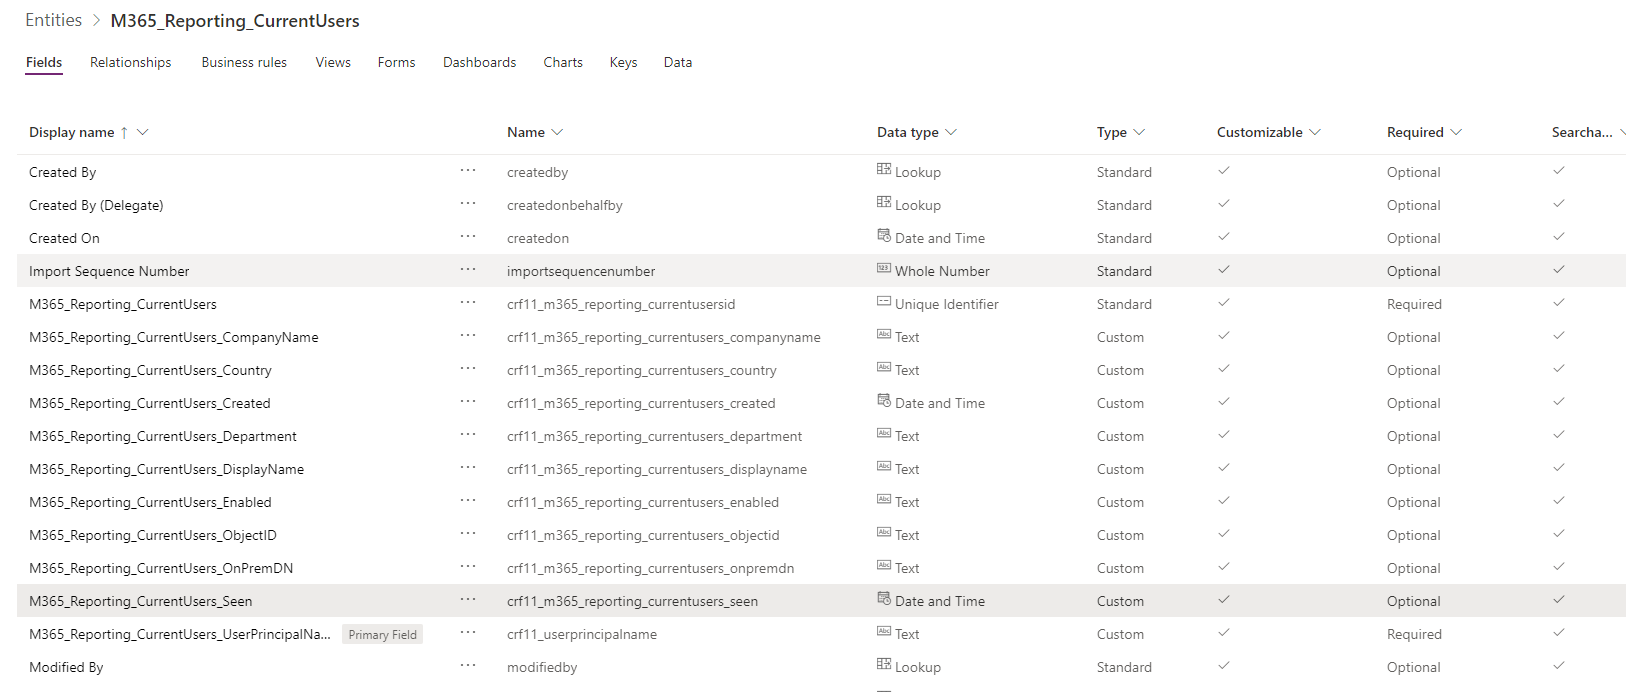Viewport: 1626px width, 692px height.
Task: Click Customizable checkmark for Created By
Action: [1224, 171]
